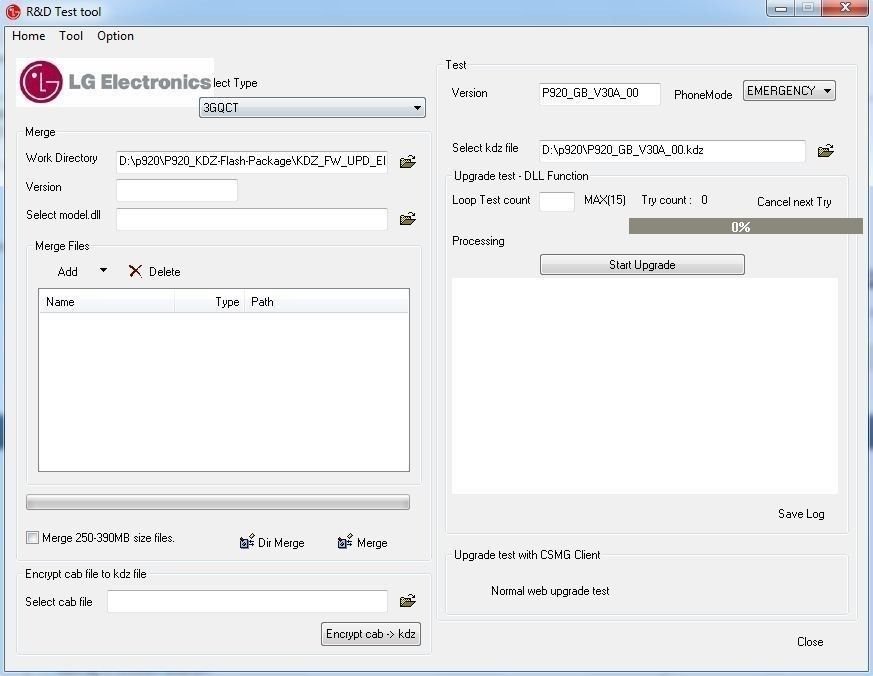873x676 pixels.
Task: Toggle Merge 250-390MB size files checkbox
Action: (32, 537)
